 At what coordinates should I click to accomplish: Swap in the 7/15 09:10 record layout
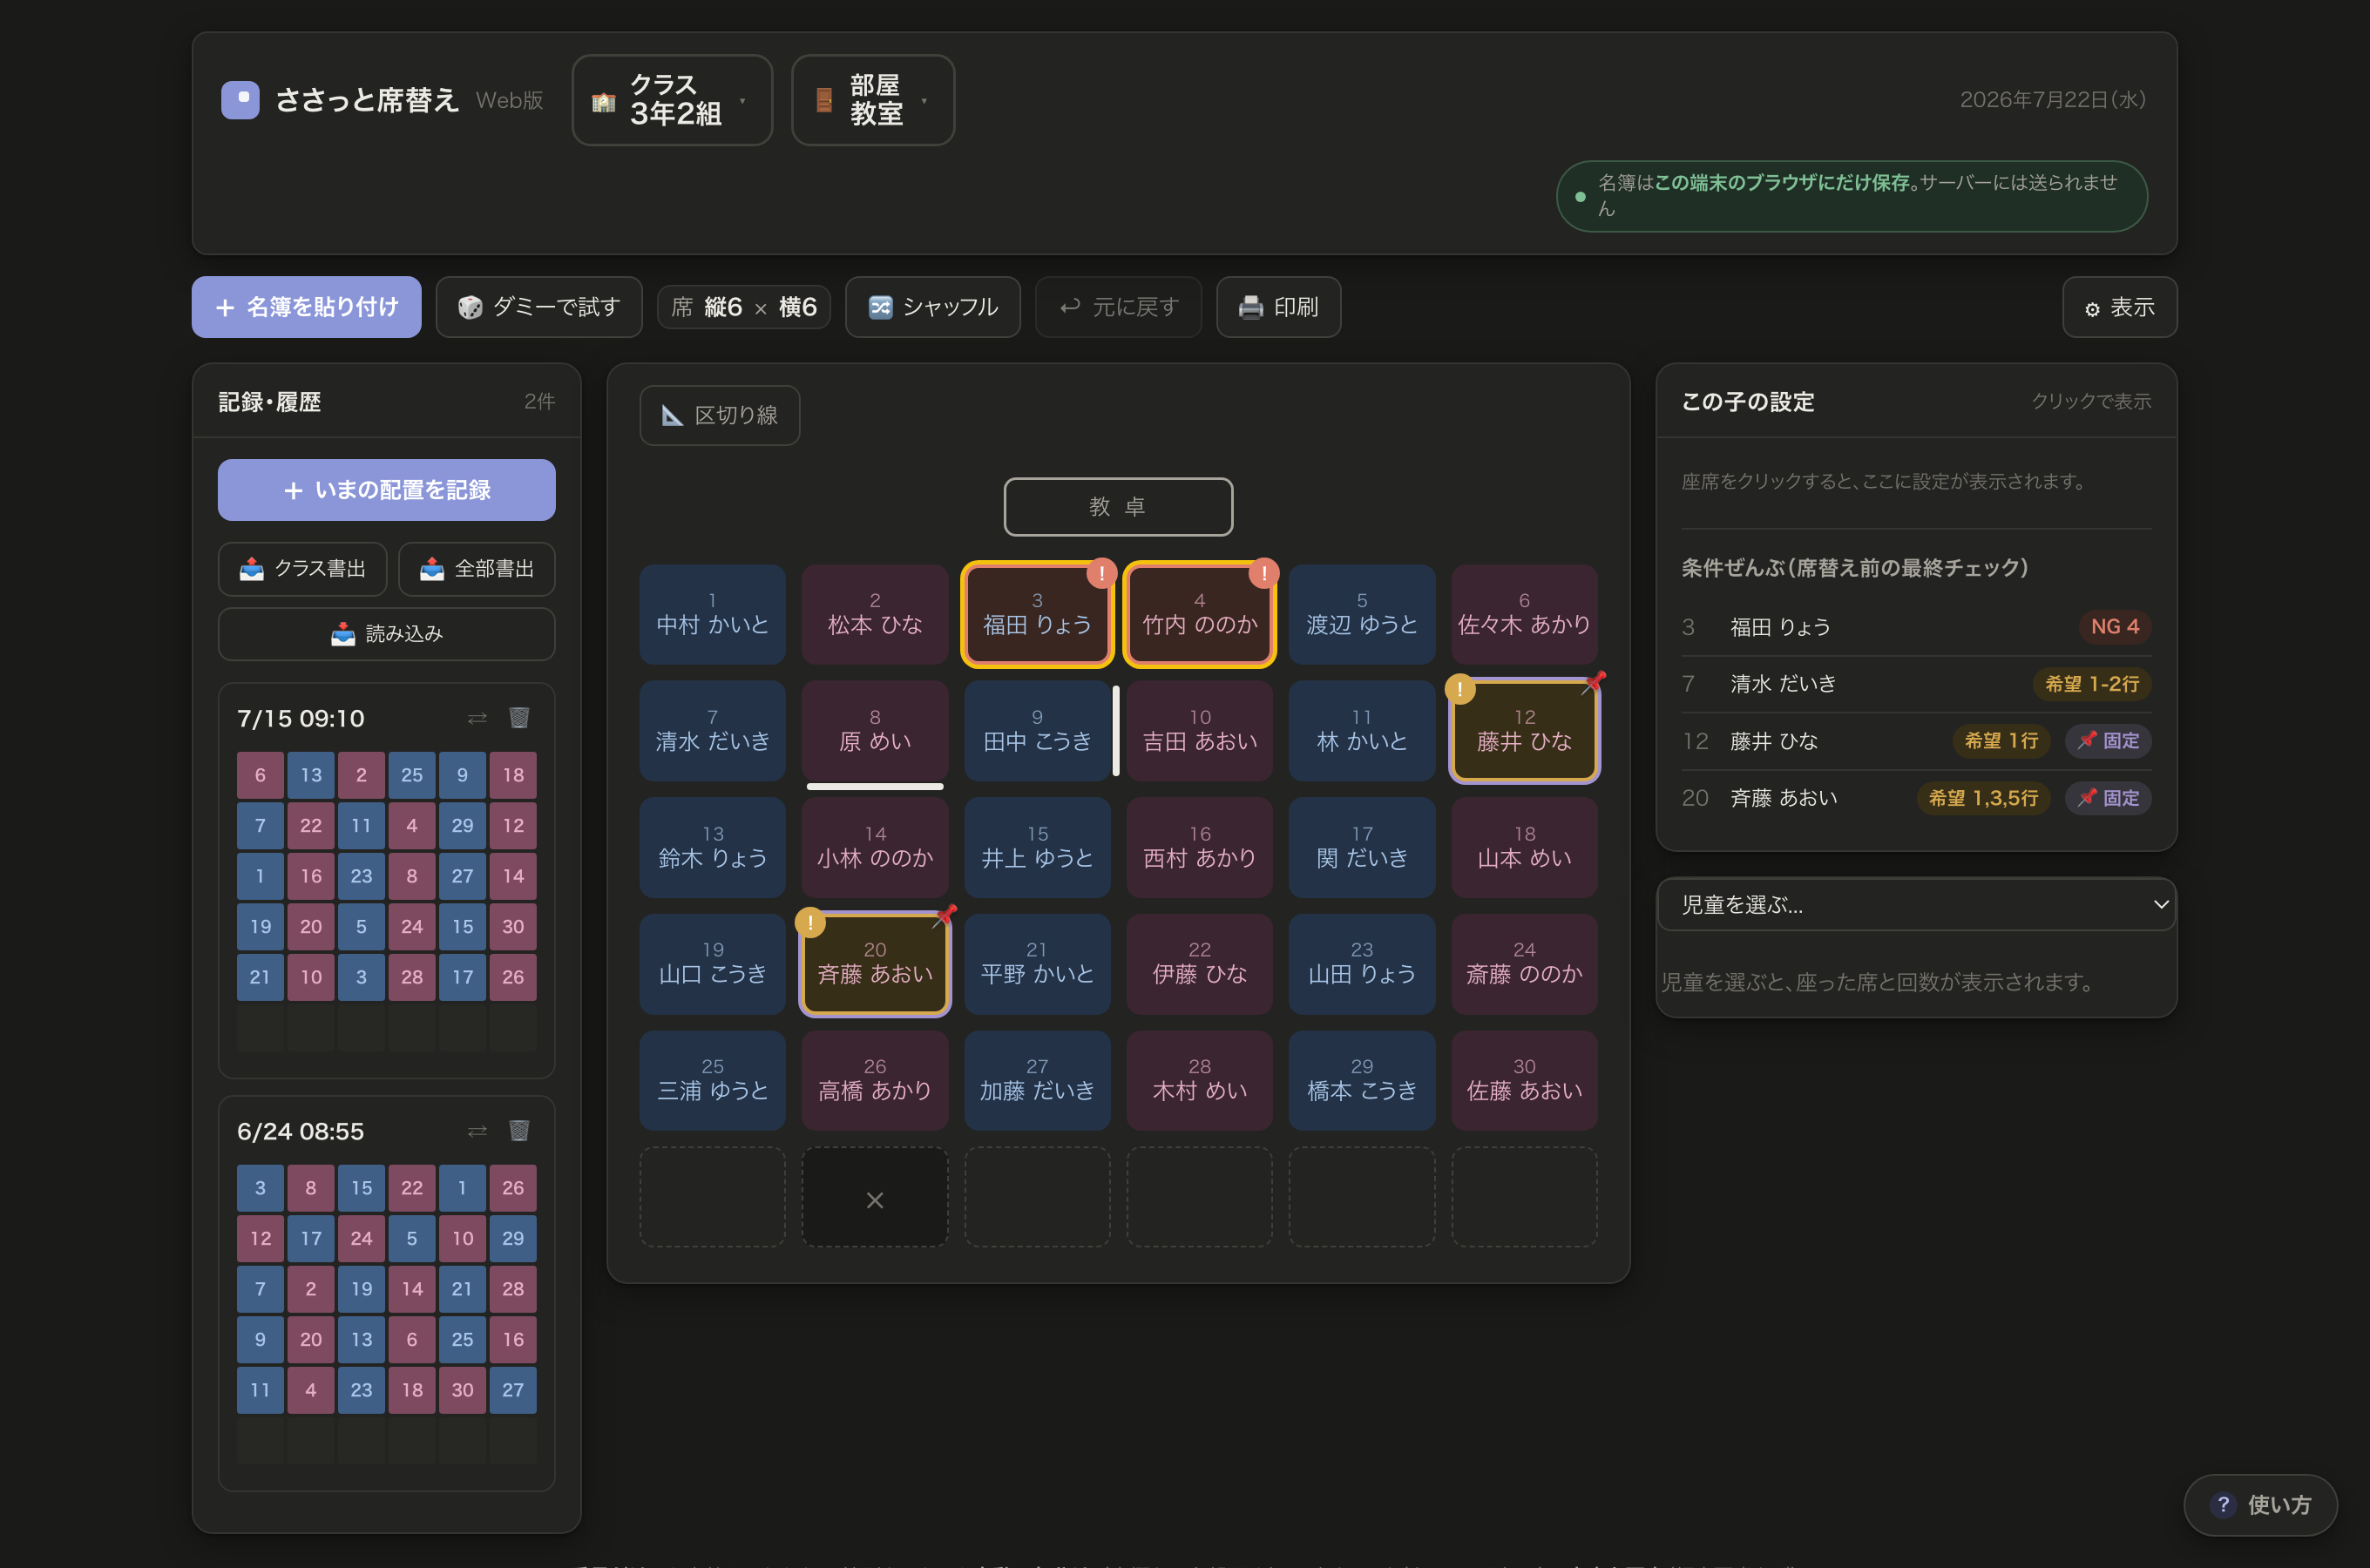pyautogui.click(x=477, y=718)
